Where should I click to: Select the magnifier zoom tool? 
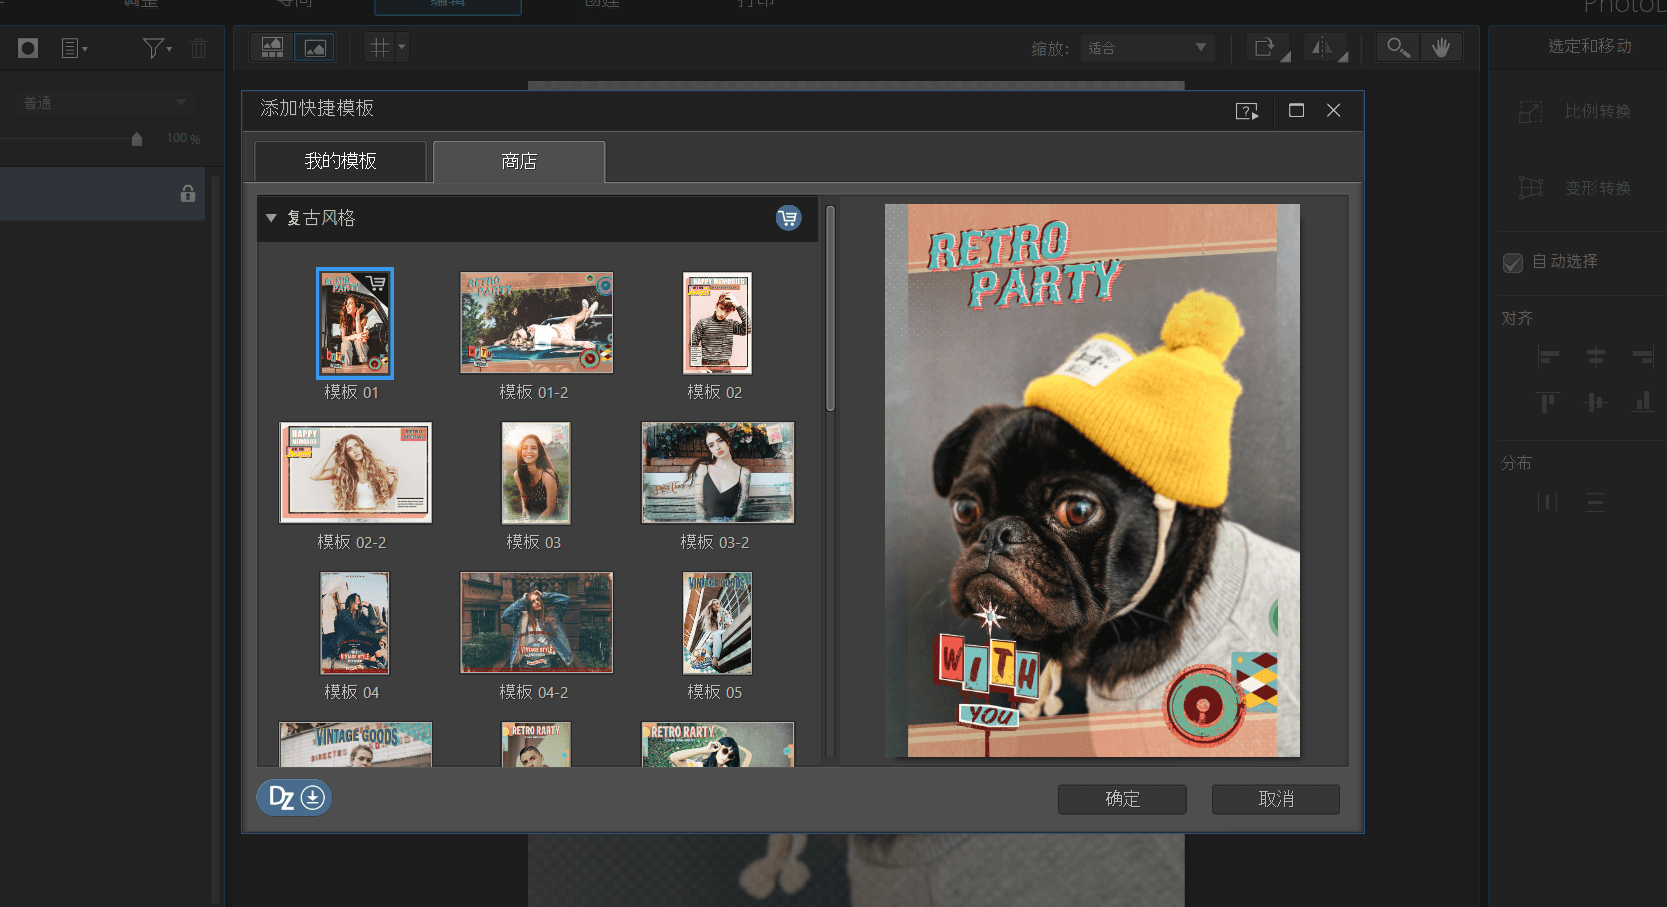tap(1397, 48)
